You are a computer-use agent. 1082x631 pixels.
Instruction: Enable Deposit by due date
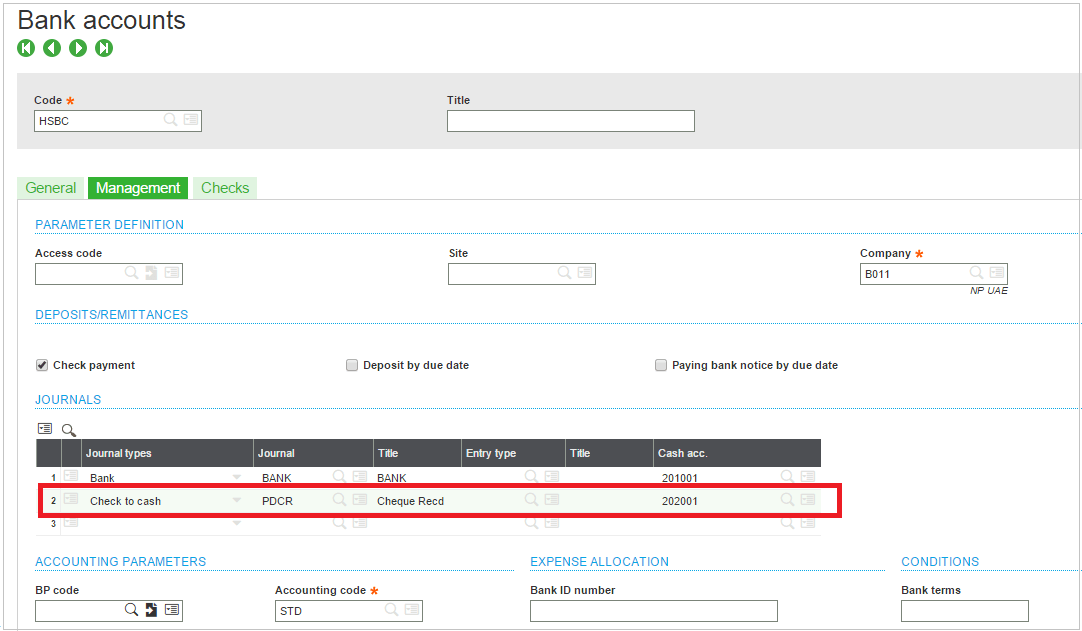(x=352, y=365)
